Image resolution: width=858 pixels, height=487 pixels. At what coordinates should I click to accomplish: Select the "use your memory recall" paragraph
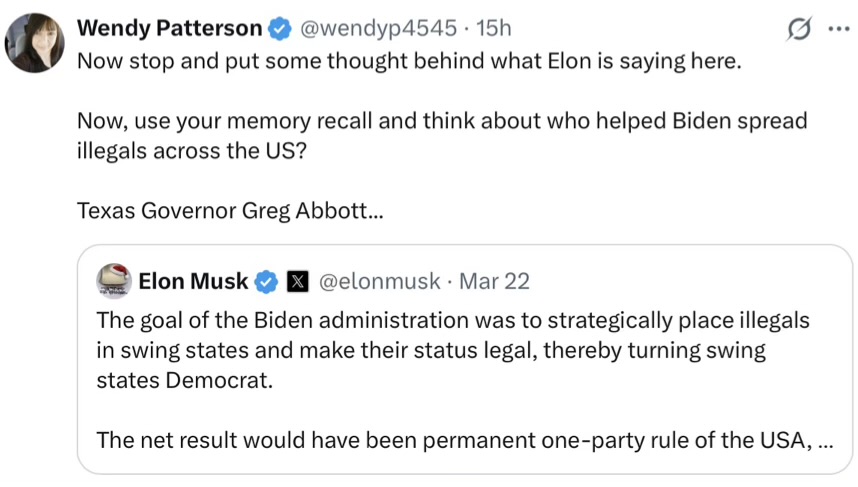440,136
